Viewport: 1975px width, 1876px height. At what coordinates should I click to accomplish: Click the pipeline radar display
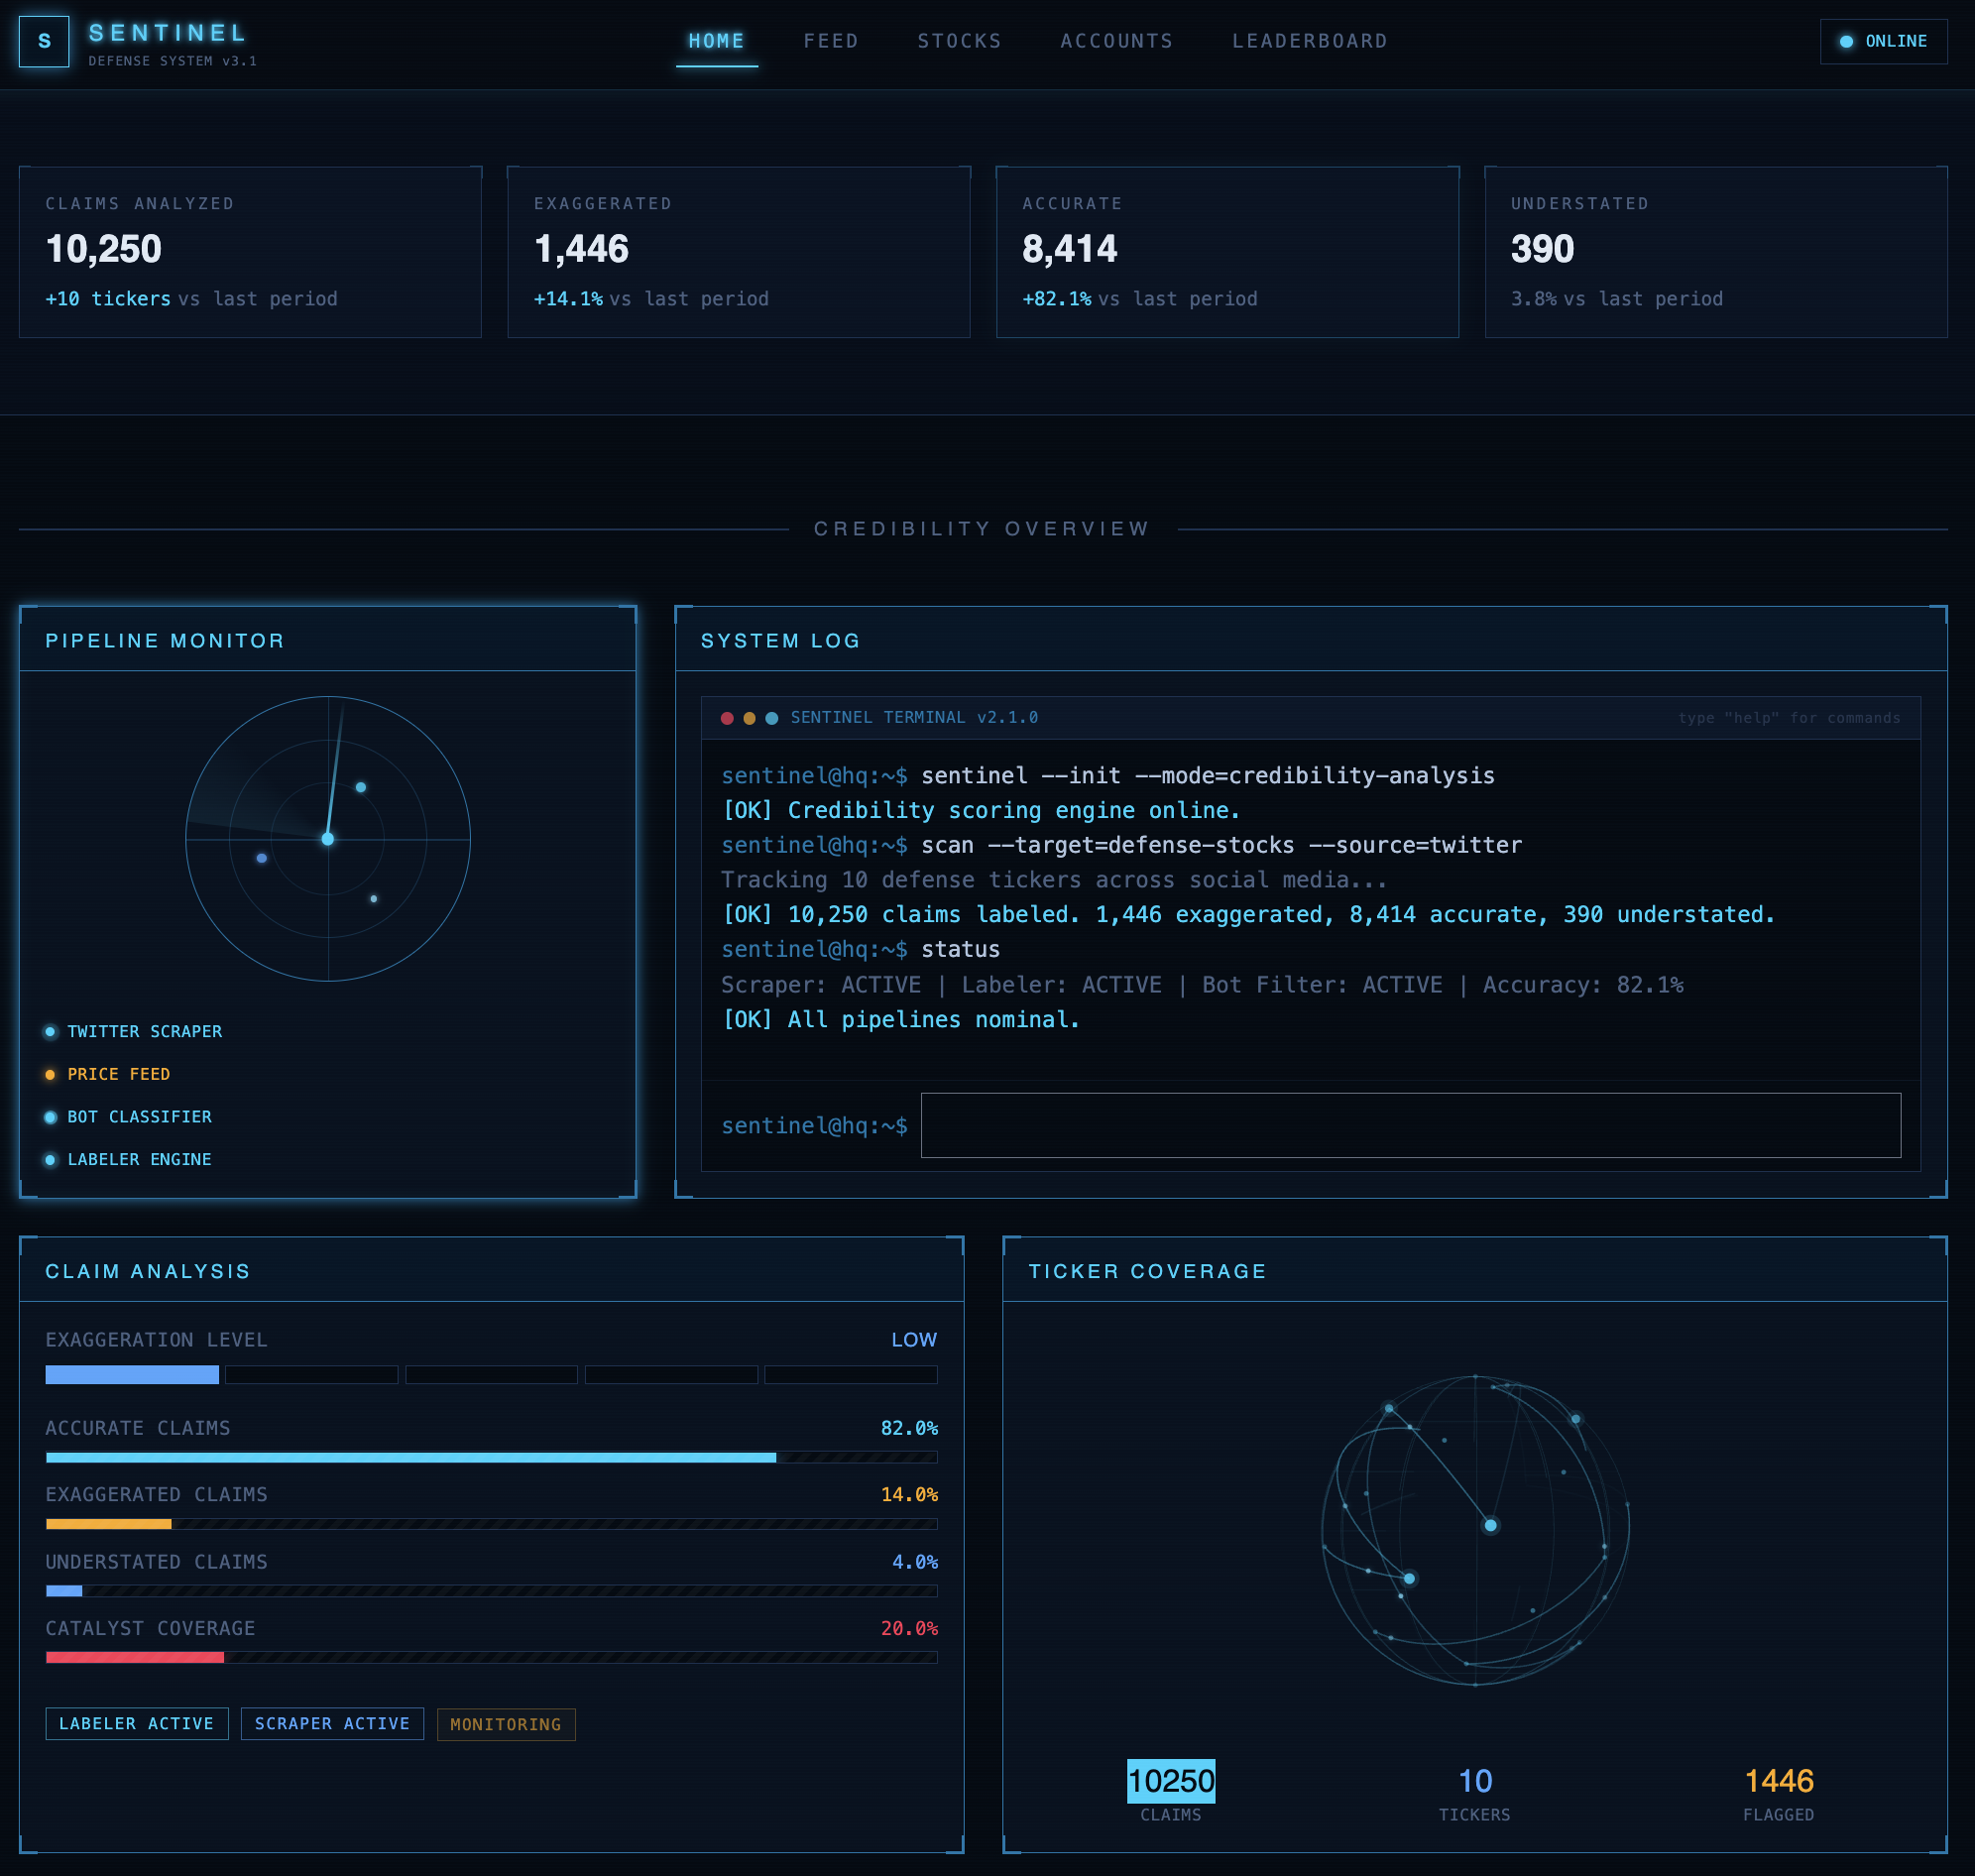point(328,839)
